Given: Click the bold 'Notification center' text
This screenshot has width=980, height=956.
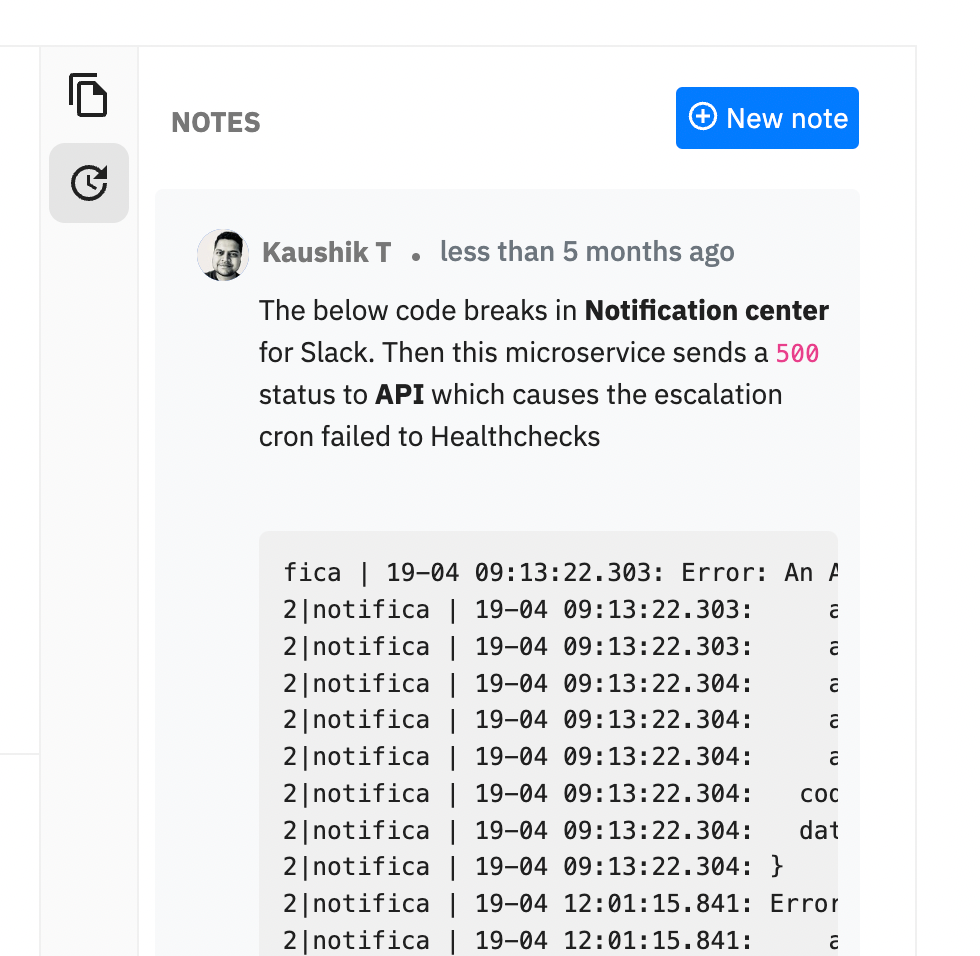Looking at the screenshot, I should [x=706, y=311].
